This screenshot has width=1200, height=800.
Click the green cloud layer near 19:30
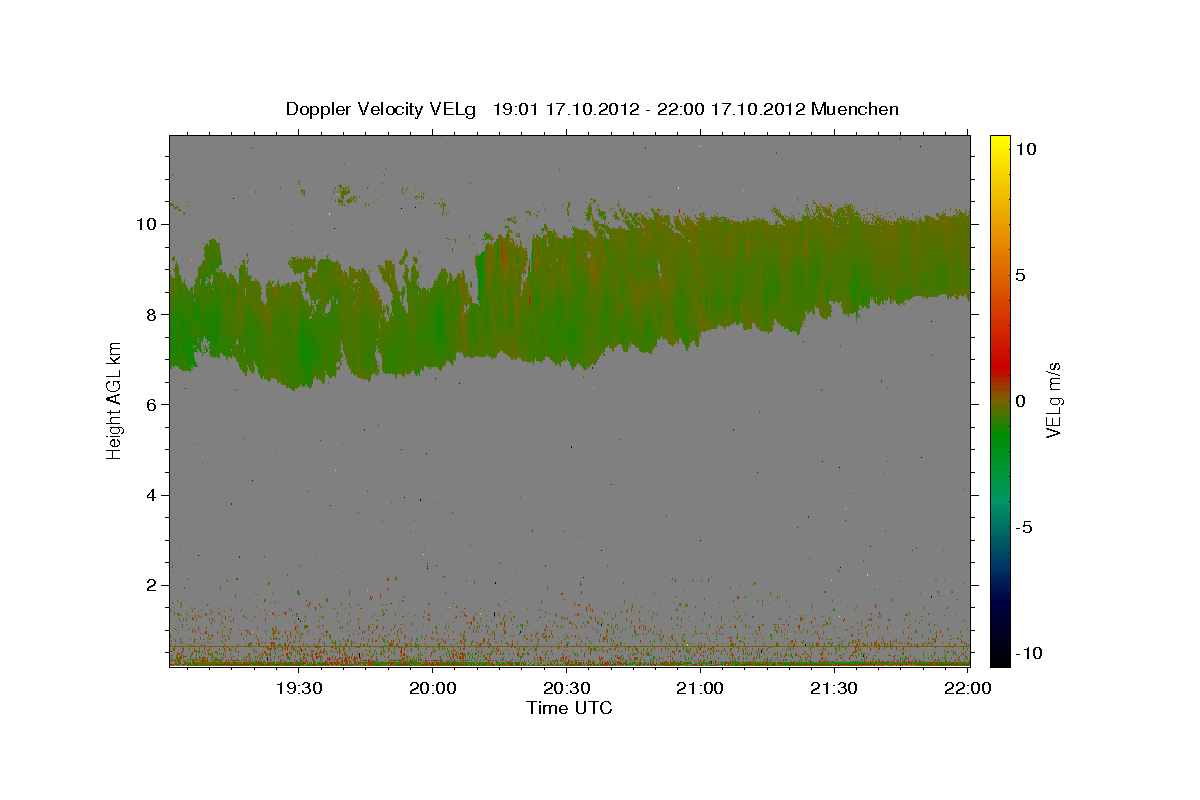click(x=300, y=335)
